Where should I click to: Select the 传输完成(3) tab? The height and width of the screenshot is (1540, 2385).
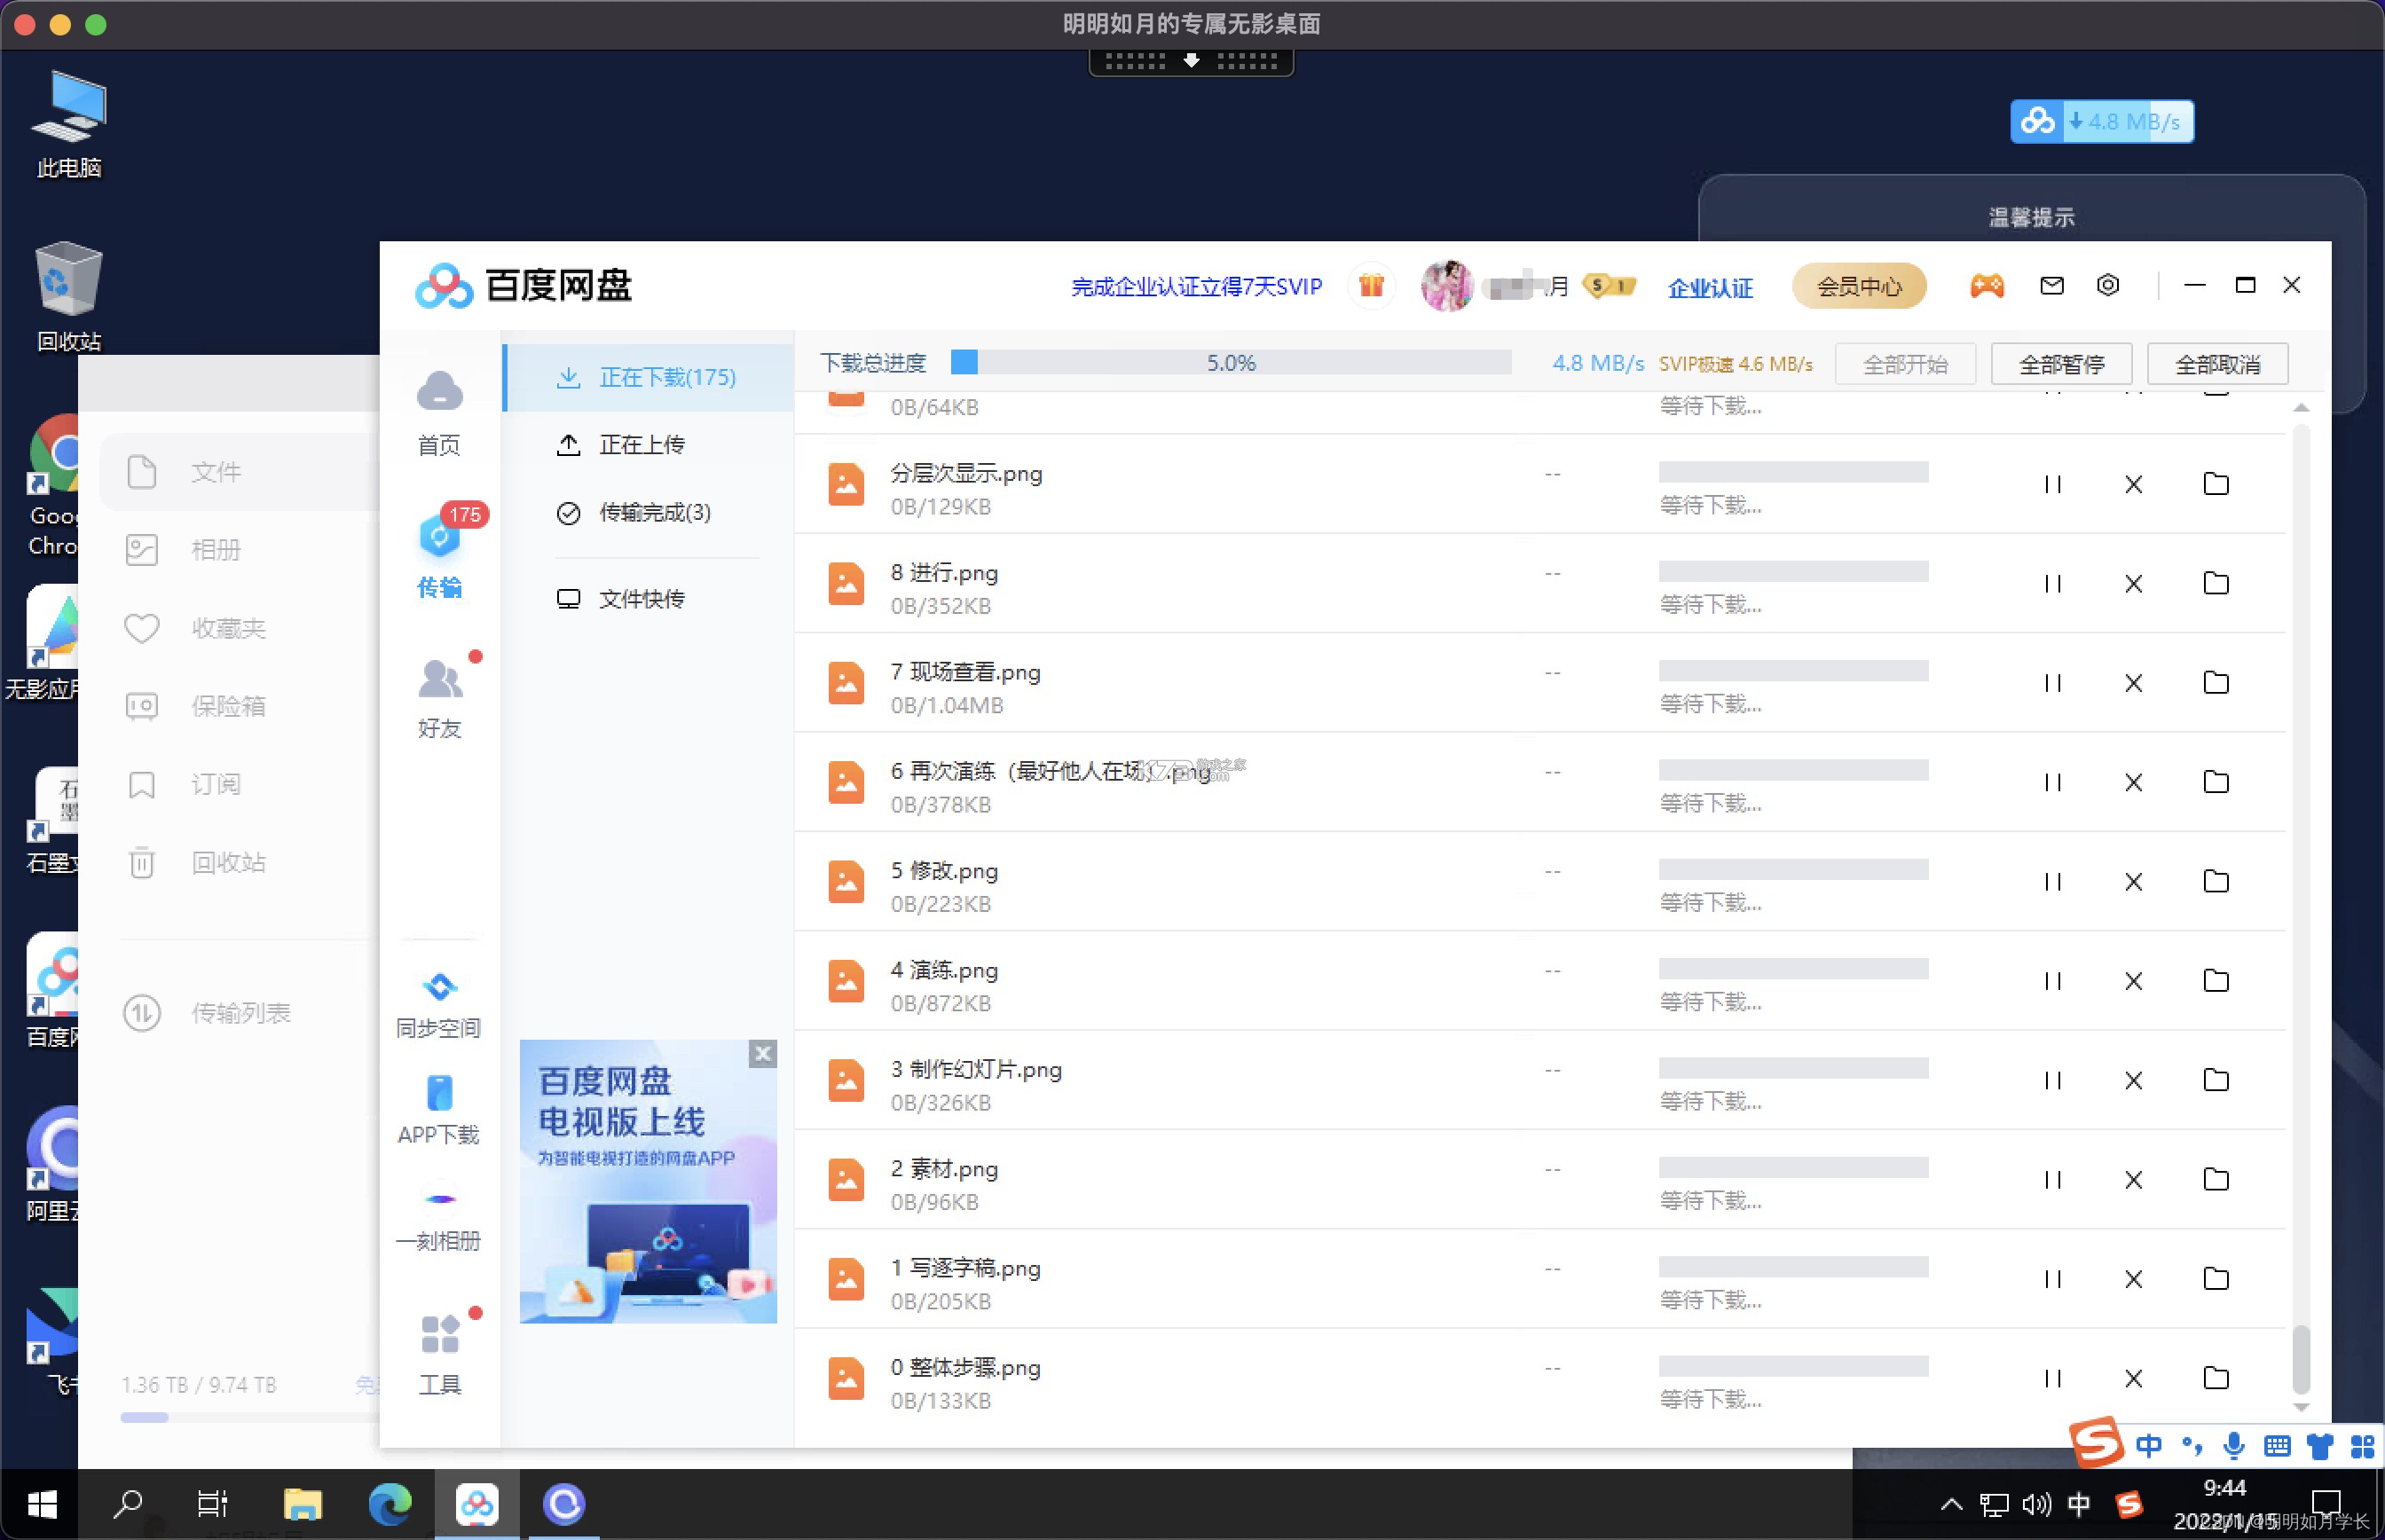pos(648,512)
